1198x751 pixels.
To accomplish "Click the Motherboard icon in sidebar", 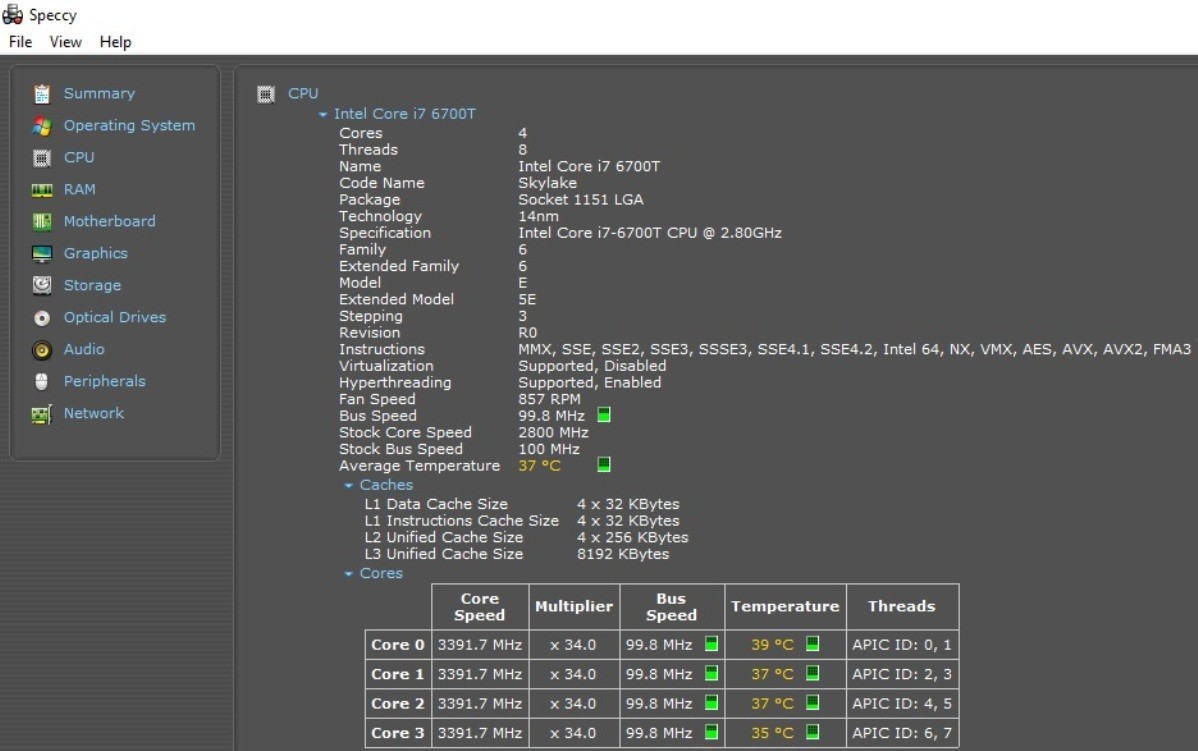I will pyautogui.click(x=42, y=222).
